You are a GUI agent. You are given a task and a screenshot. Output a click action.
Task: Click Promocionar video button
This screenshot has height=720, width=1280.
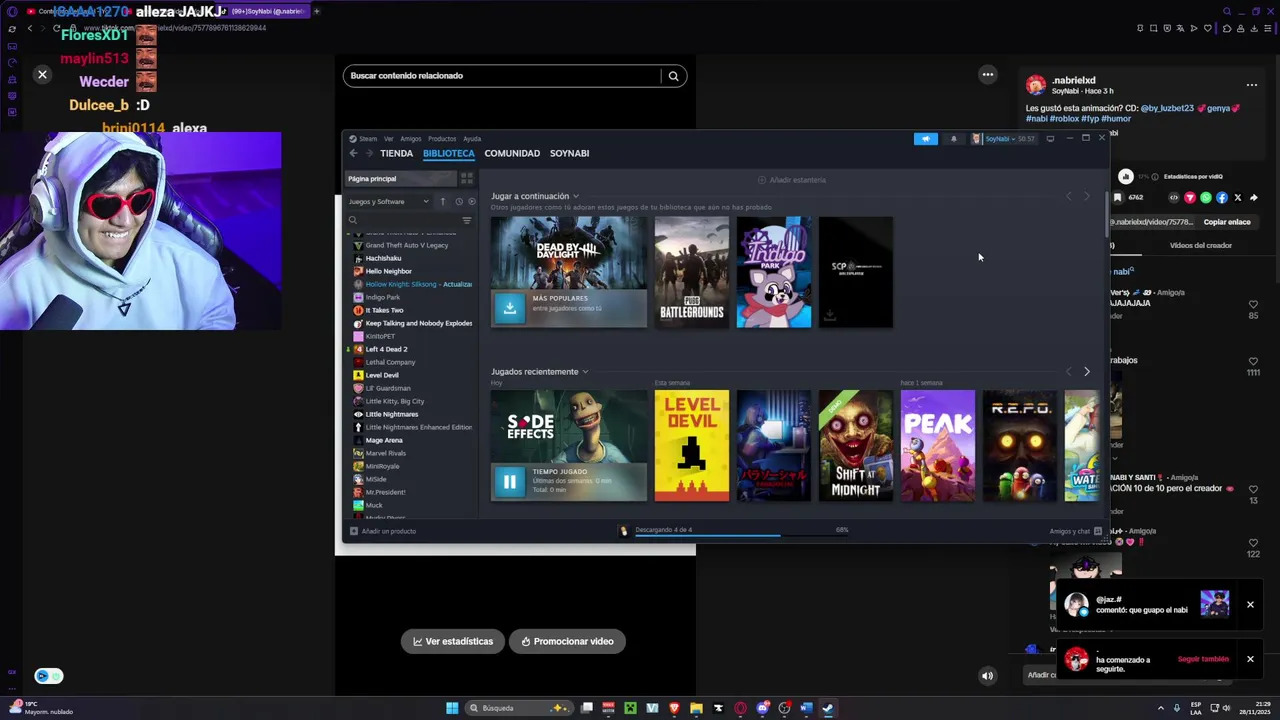567,641
